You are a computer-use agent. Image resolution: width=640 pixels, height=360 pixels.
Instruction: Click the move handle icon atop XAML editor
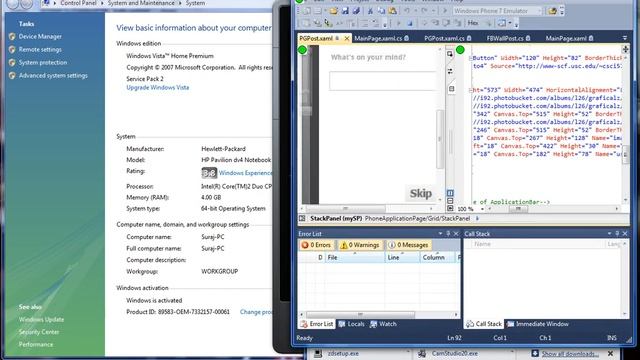pyautogui.click(x=625, y=49)
